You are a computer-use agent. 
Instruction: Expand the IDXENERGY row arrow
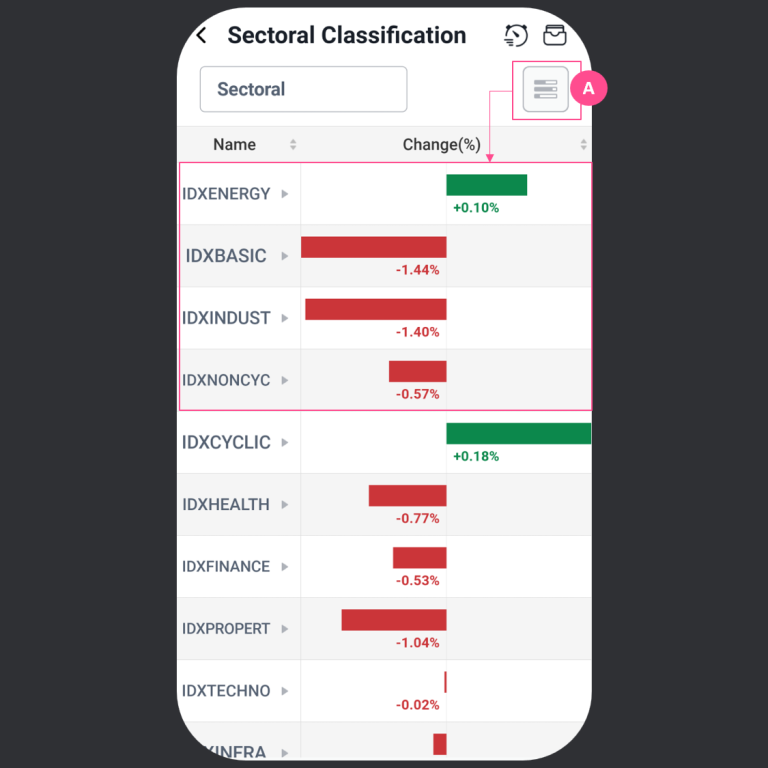(x=285, y=194)
